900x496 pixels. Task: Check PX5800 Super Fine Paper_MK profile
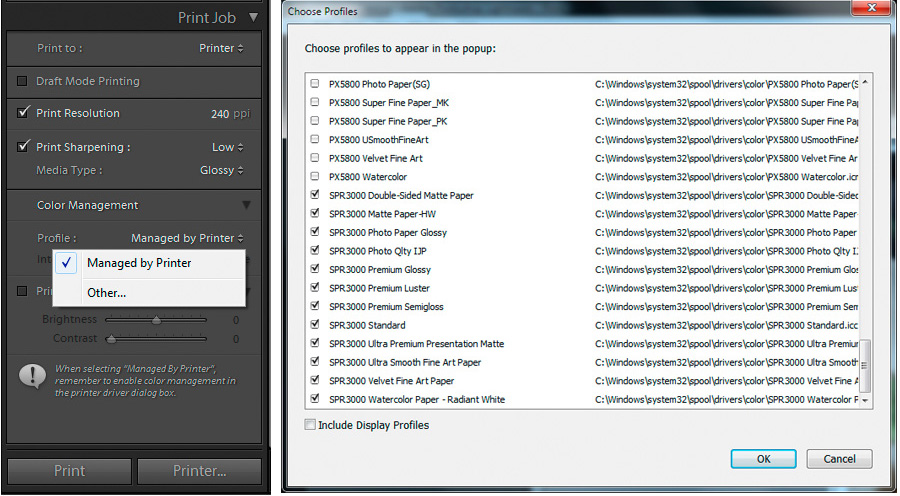[x=315, y=102]
